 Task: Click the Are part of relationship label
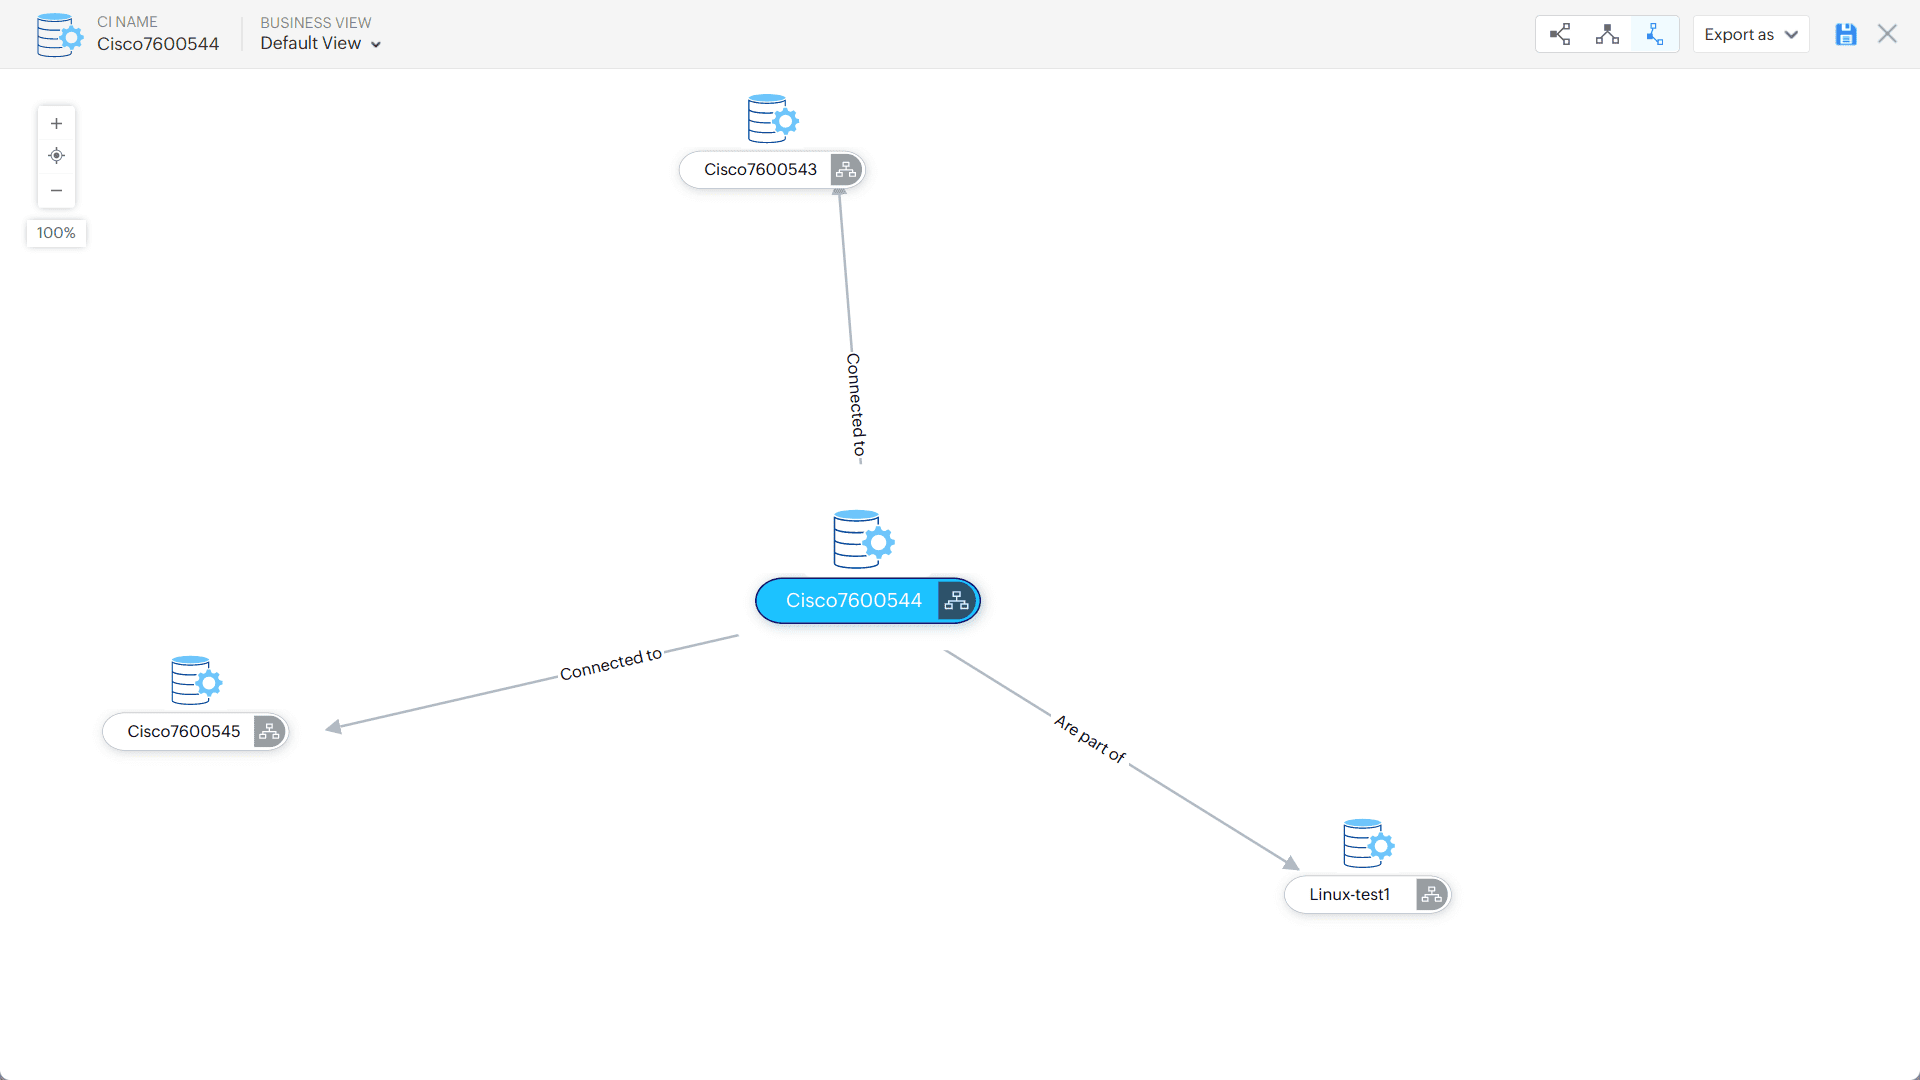pyautogui.click(x=1089, y=739)
